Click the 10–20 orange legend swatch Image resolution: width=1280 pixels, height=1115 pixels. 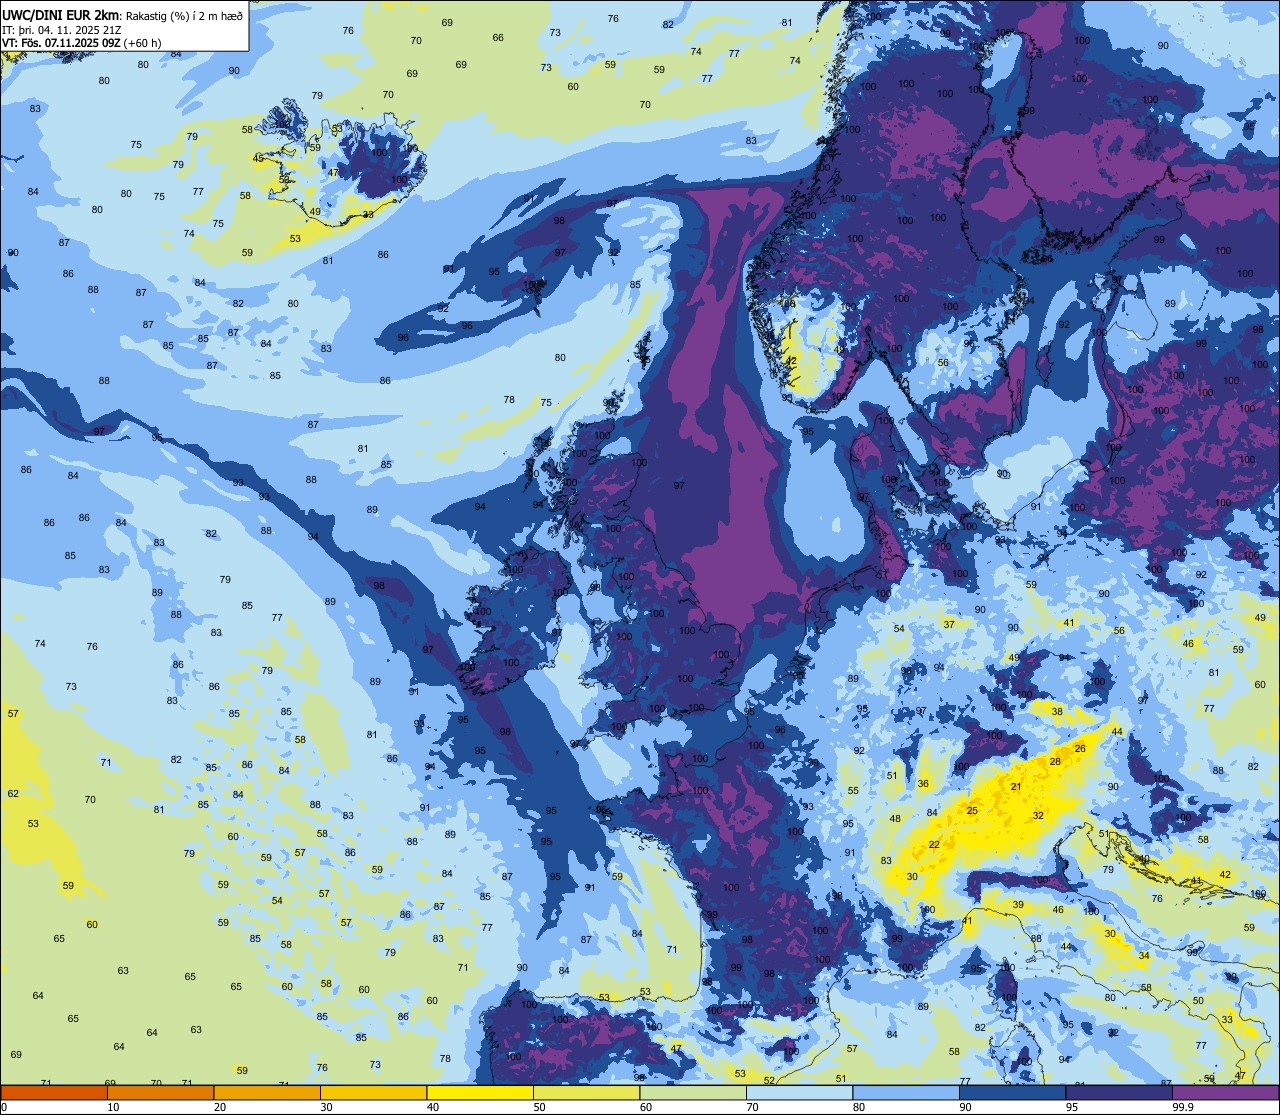coord(160,1092)
